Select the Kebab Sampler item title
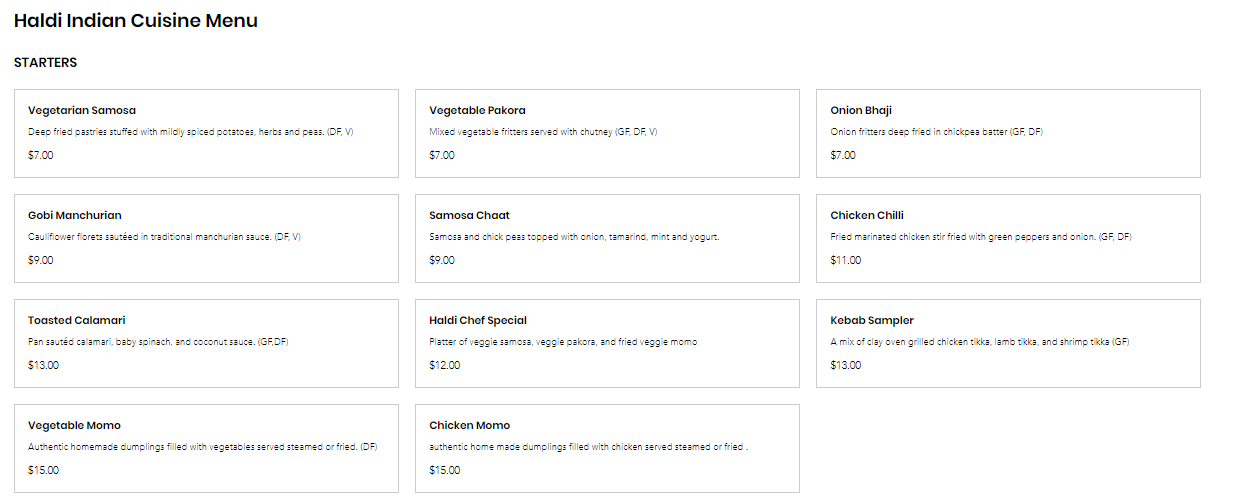1259x500 pixels. click(x=872, y=320)
